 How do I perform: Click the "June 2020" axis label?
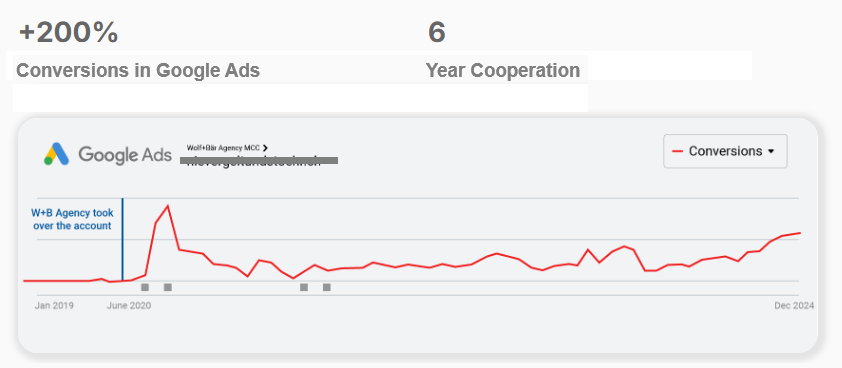129,306
